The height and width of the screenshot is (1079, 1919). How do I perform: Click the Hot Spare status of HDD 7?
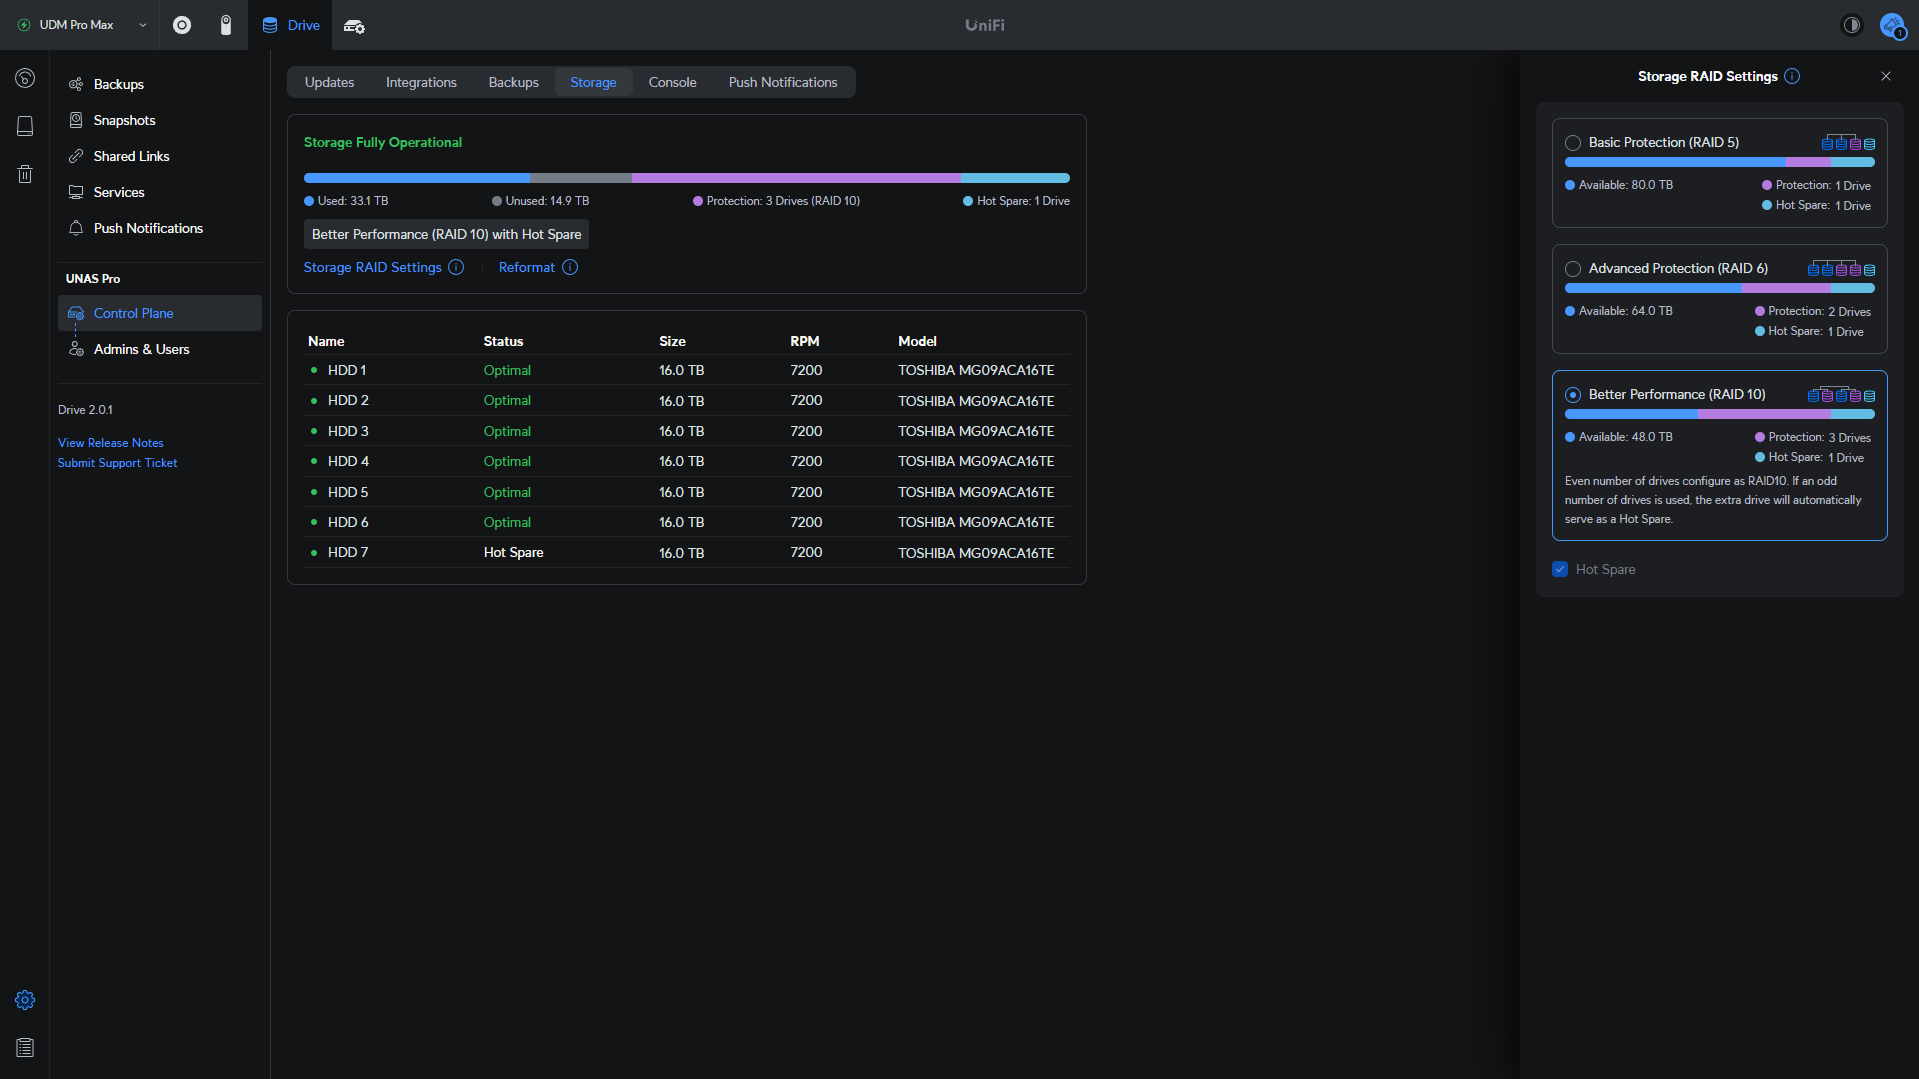(513, 552)
